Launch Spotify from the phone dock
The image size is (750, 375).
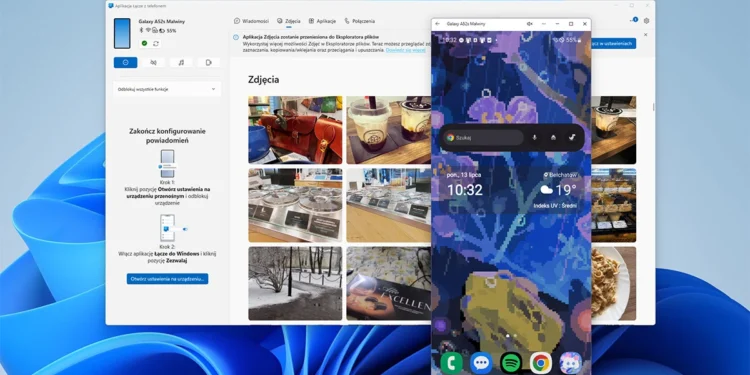pos(511,363)
